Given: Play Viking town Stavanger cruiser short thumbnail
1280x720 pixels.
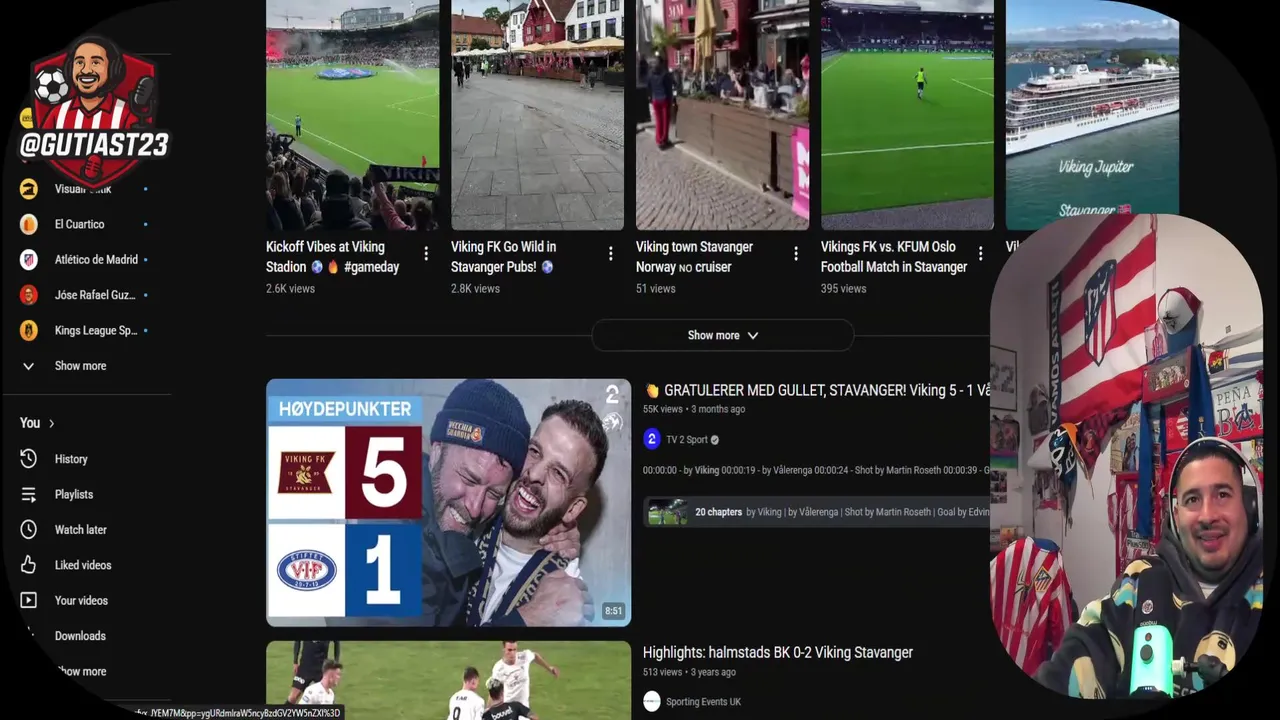Looking at the screenshot, I should pos(722,115).
